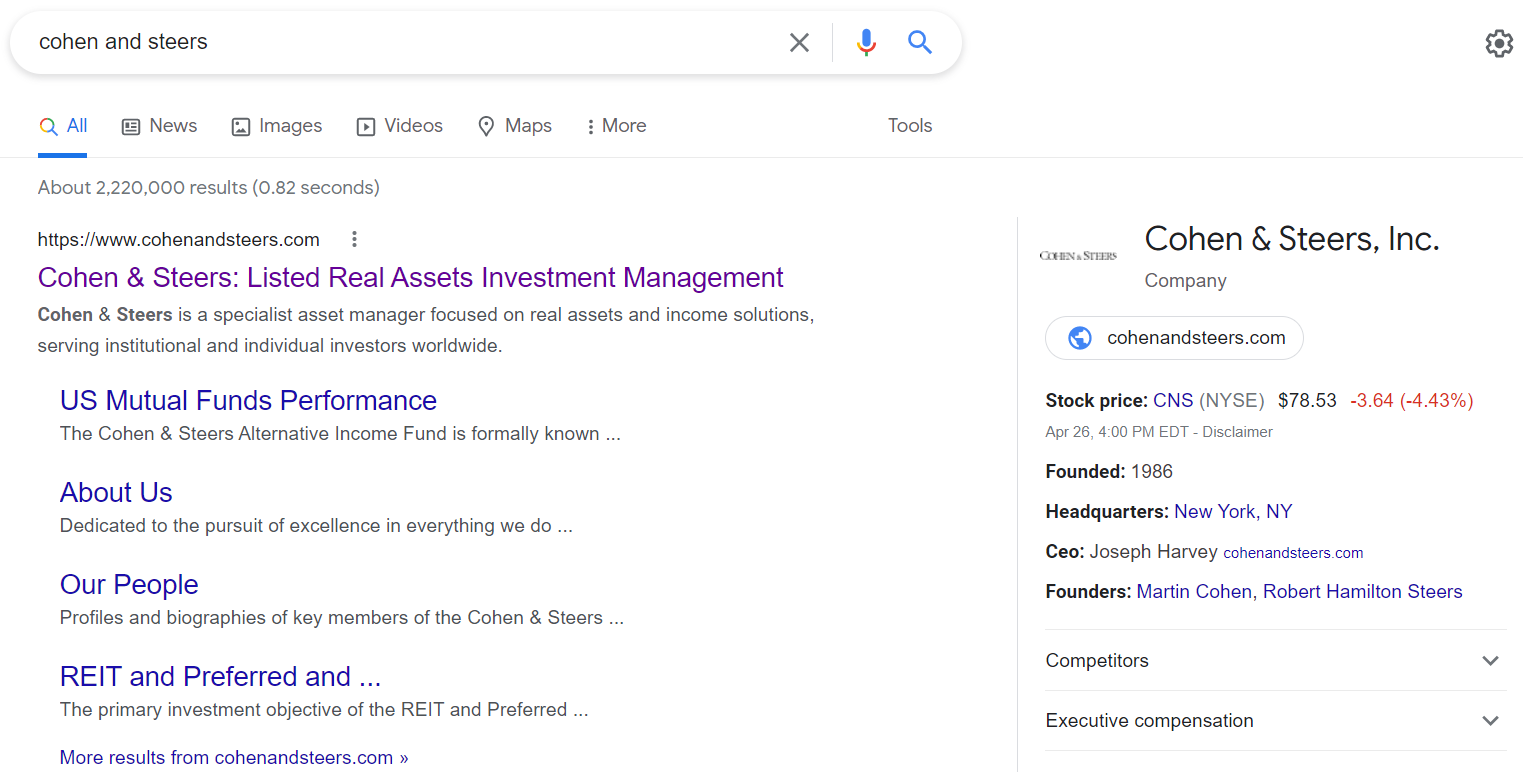Click the Founded: 1986 fact
This screenshot has height=772, width=1523.
(1109, 471)
